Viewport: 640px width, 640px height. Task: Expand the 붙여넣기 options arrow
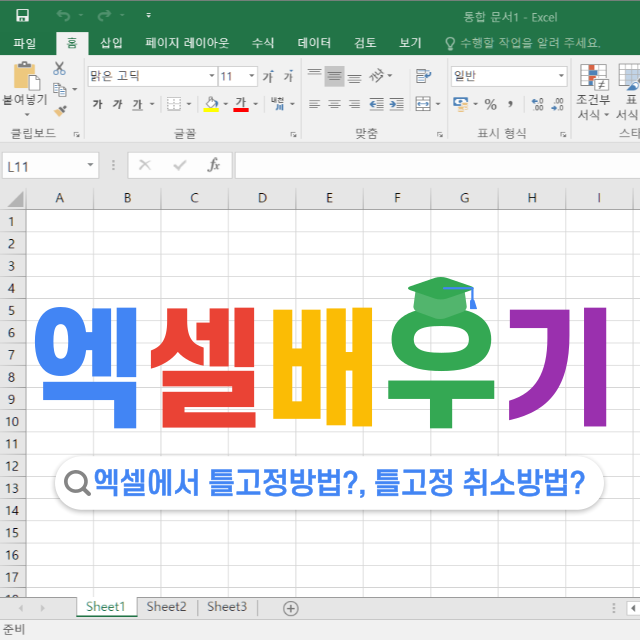[x=27, y=115]
